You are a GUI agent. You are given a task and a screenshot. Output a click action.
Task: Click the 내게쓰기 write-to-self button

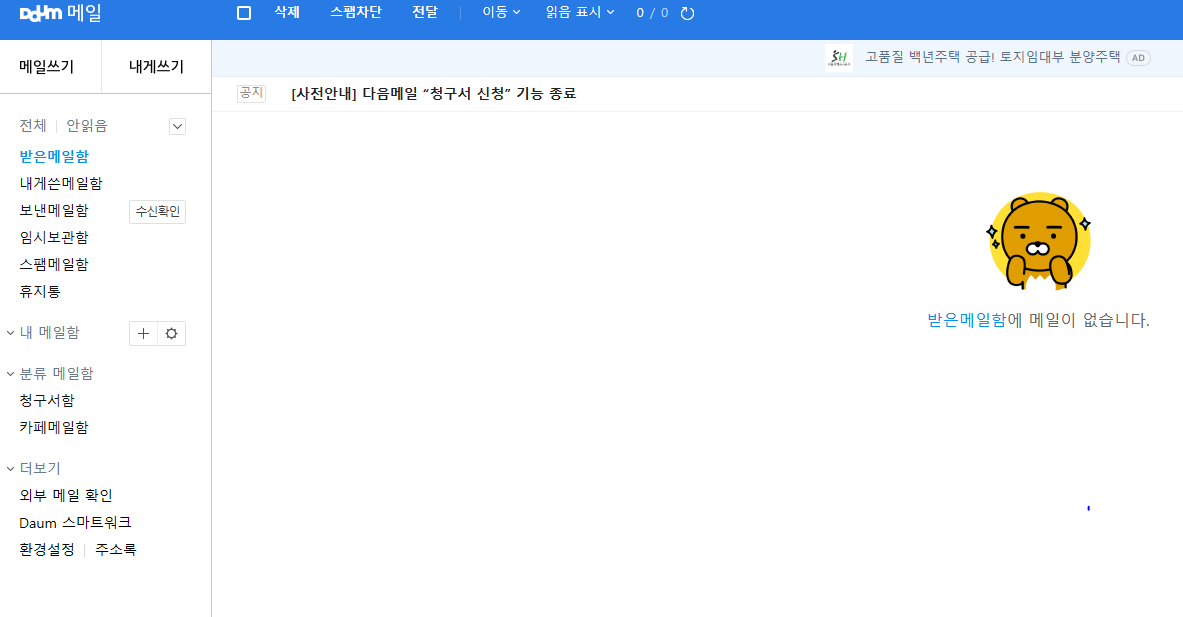click(156, 66)
